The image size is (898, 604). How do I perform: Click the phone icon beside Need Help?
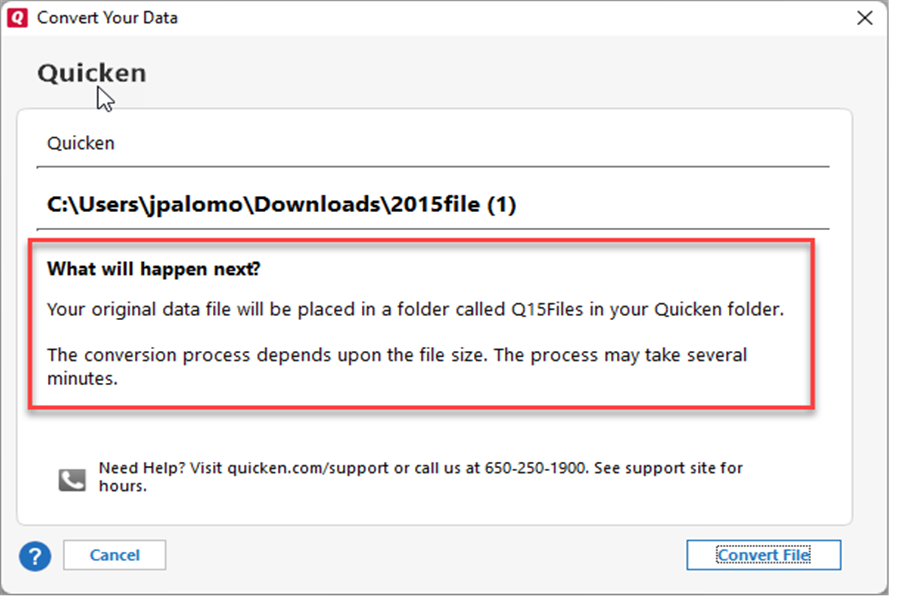point(72,479)
